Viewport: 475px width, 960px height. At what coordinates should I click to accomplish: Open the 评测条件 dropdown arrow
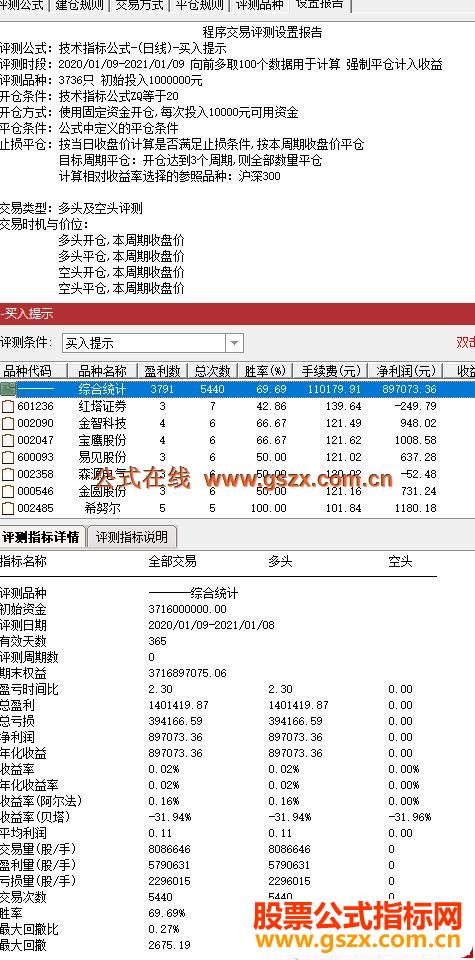(234, 343)
